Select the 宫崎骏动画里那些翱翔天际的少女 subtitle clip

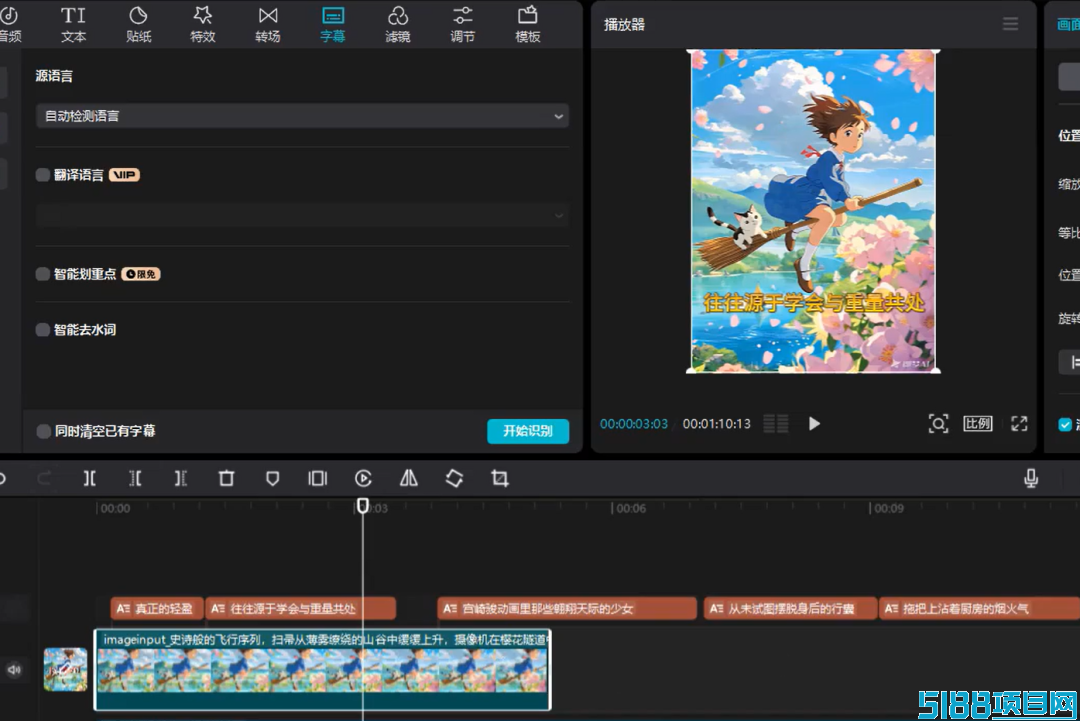[567, 609]
